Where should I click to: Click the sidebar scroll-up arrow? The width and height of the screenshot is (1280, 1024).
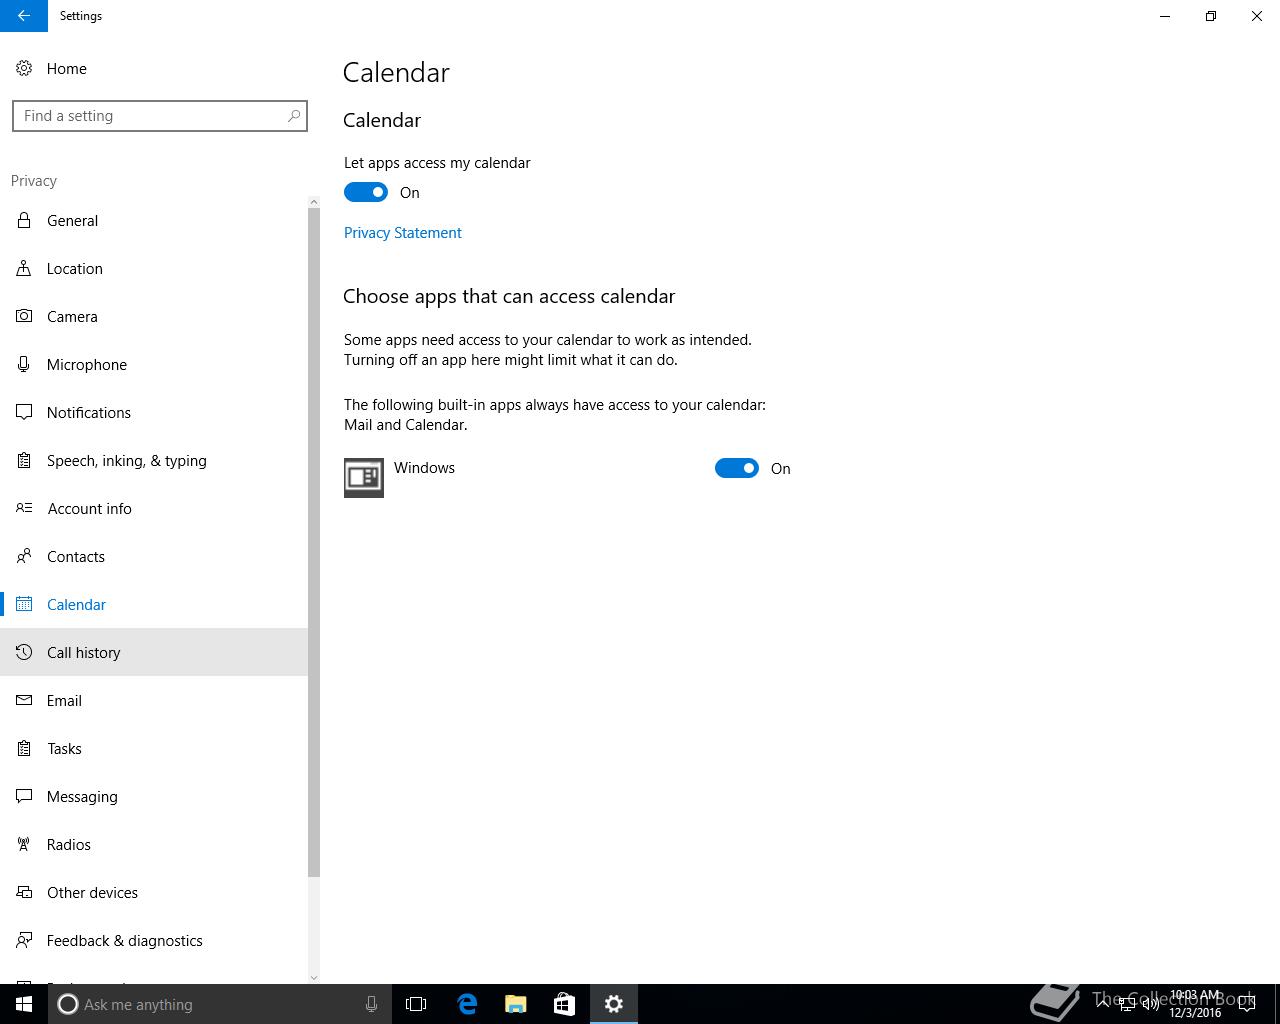pos(314,202)
